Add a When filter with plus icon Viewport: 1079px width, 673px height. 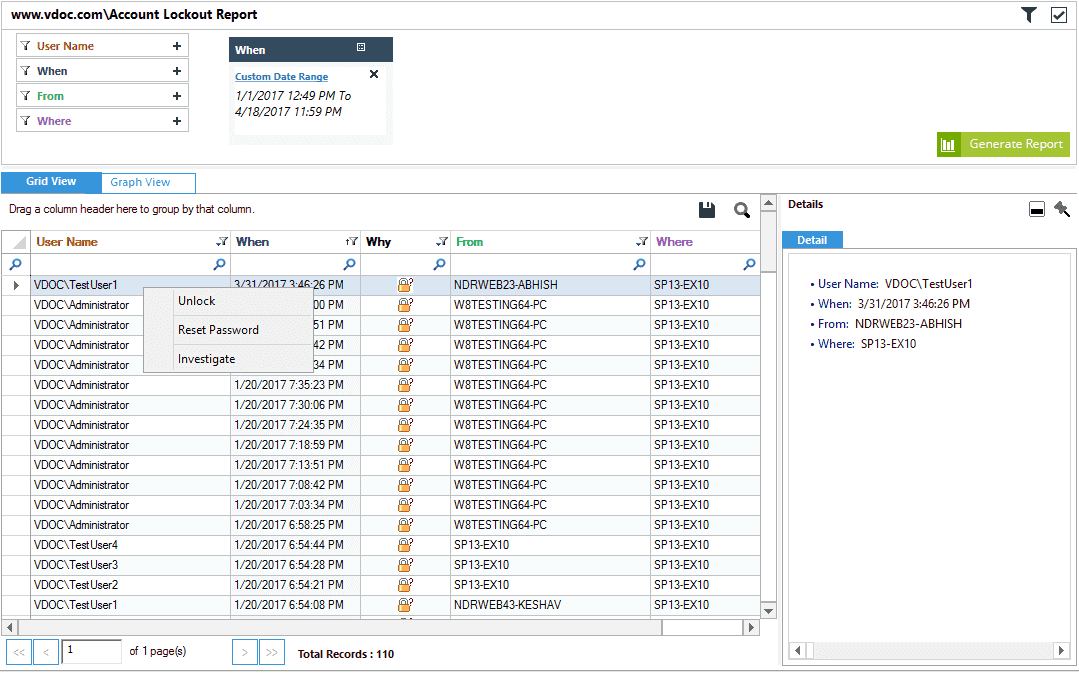pos(177,71)
